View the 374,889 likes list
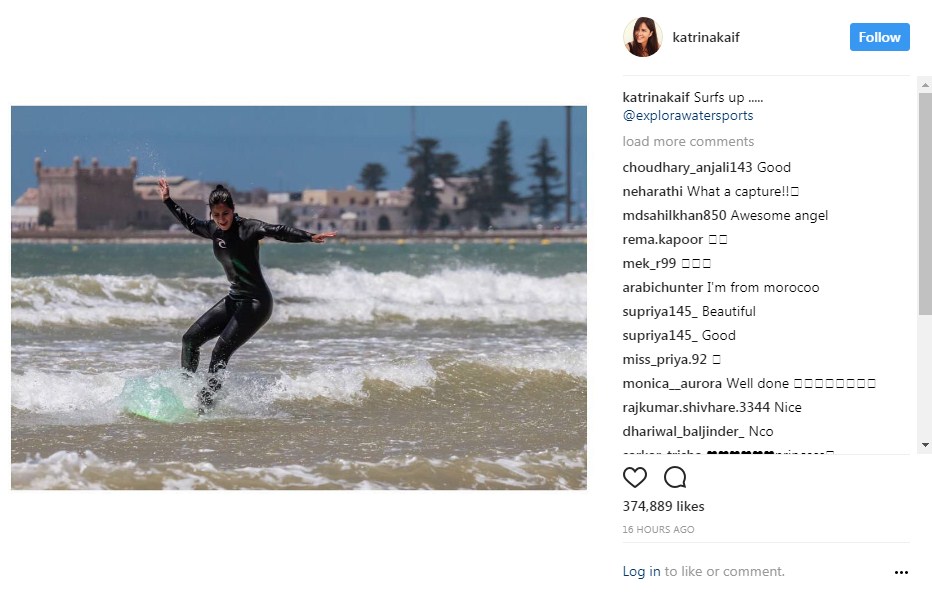The width and height of the screenshot is (932, 597). (x=663, y=506)
